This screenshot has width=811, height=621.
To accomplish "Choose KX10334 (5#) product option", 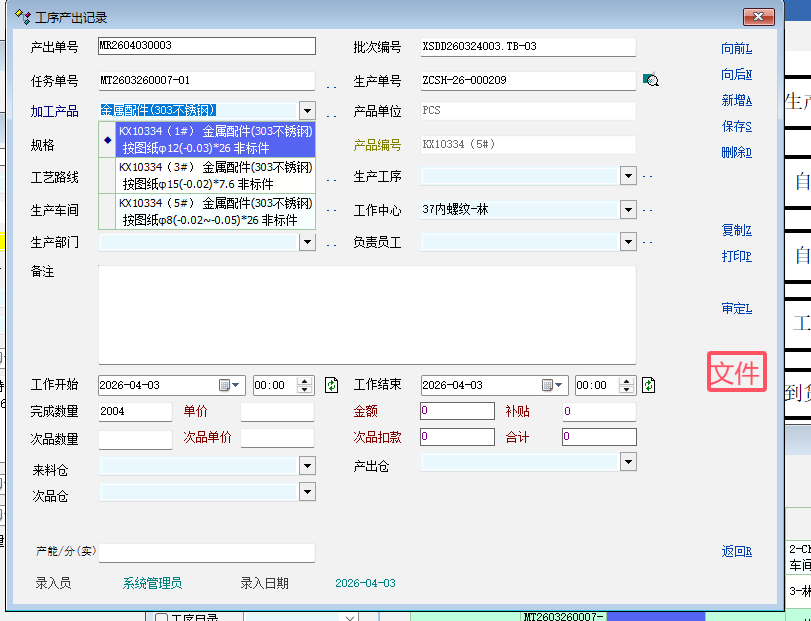I will tap(215, 211).
